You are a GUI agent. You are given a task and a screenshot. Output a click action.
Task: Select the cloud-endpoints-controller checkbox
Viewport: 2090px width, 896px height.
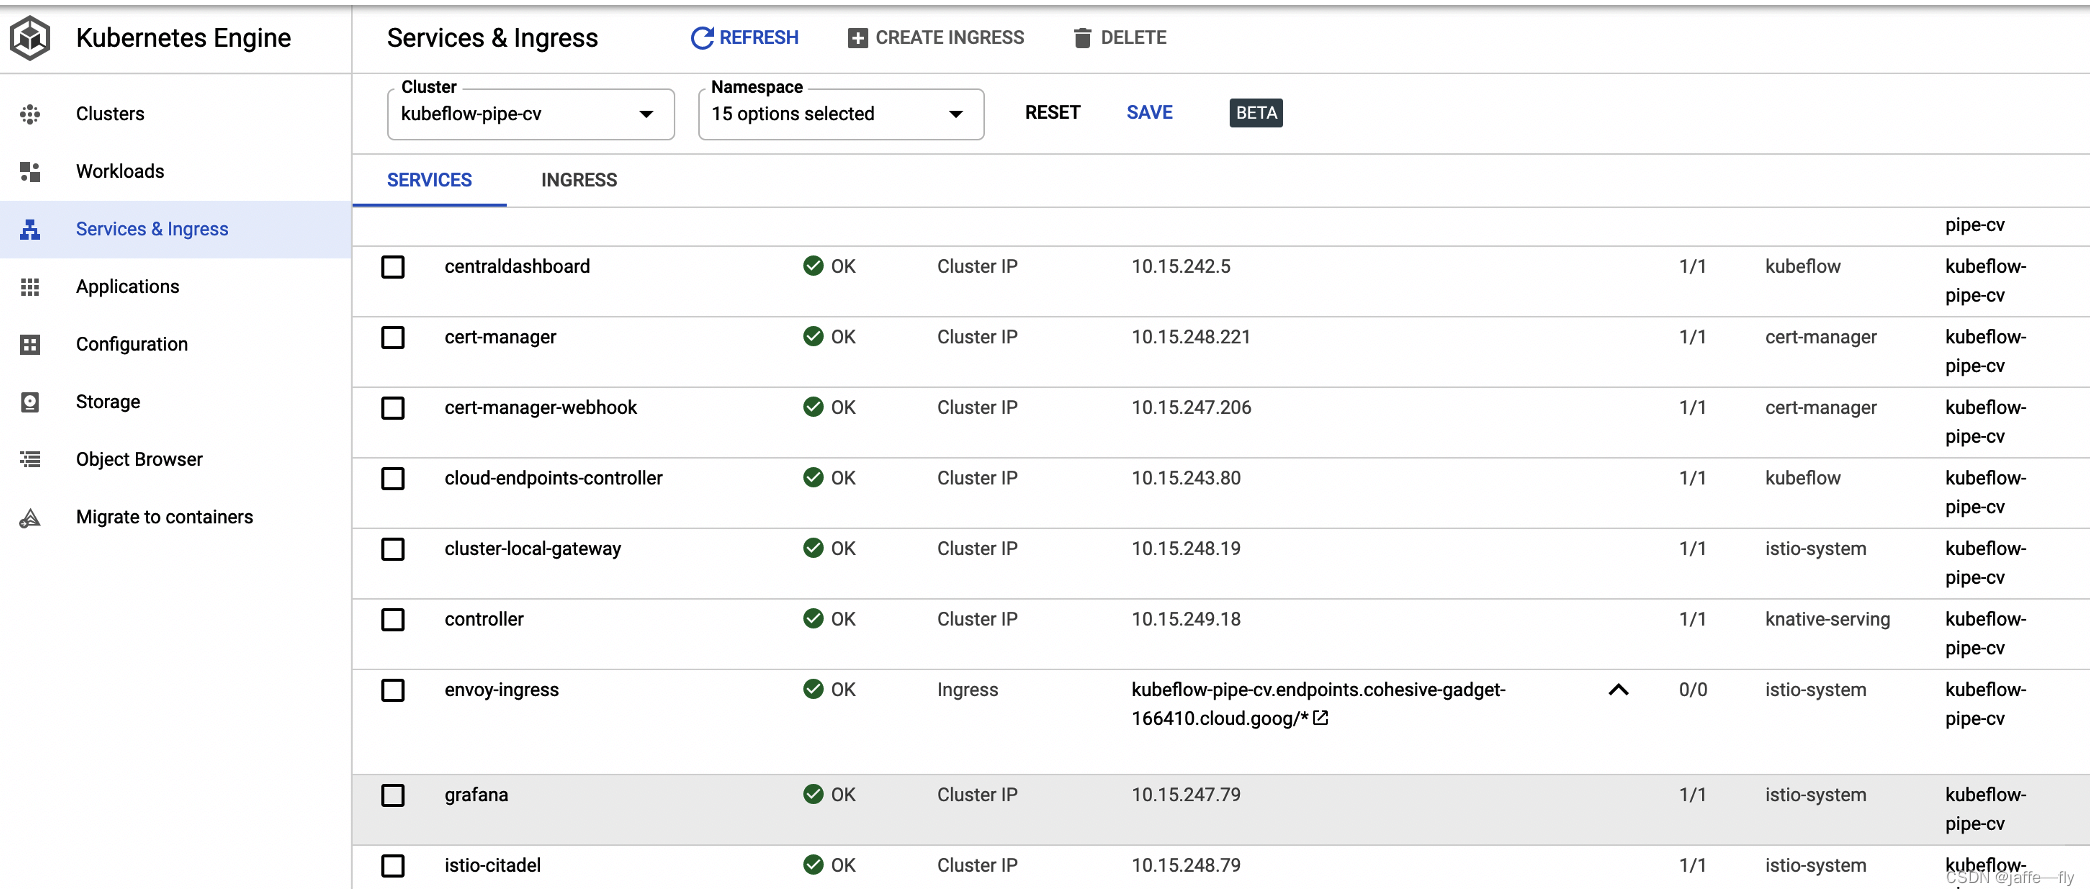coord(393,478)
